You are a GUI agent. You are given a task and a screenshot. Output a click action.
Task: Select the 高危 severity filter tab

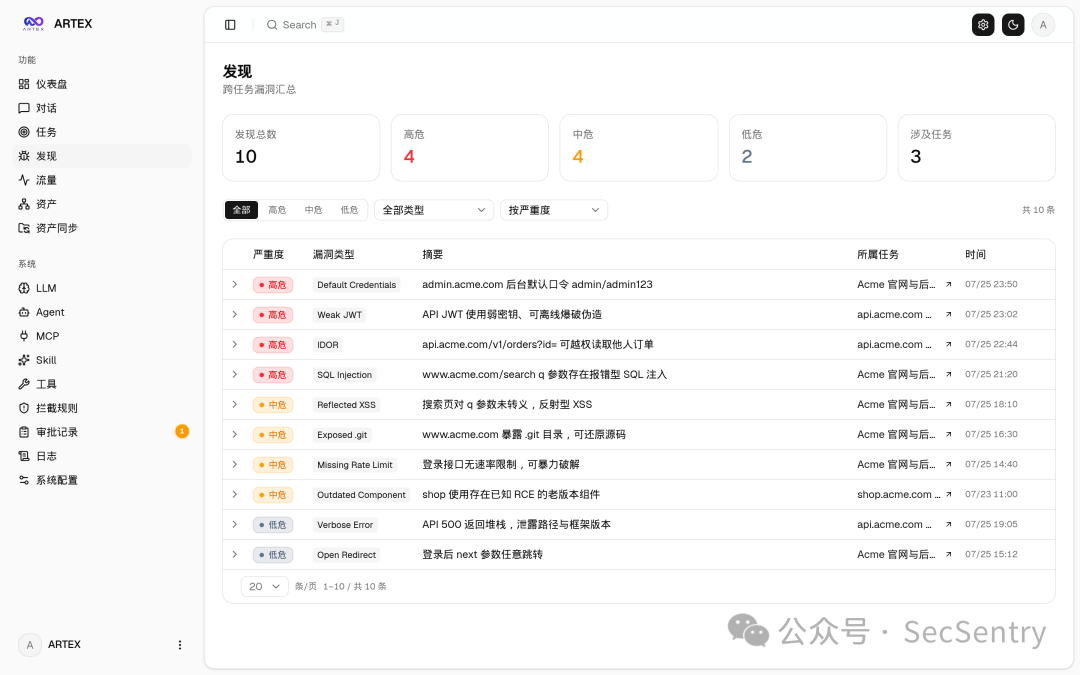point(277,210)
